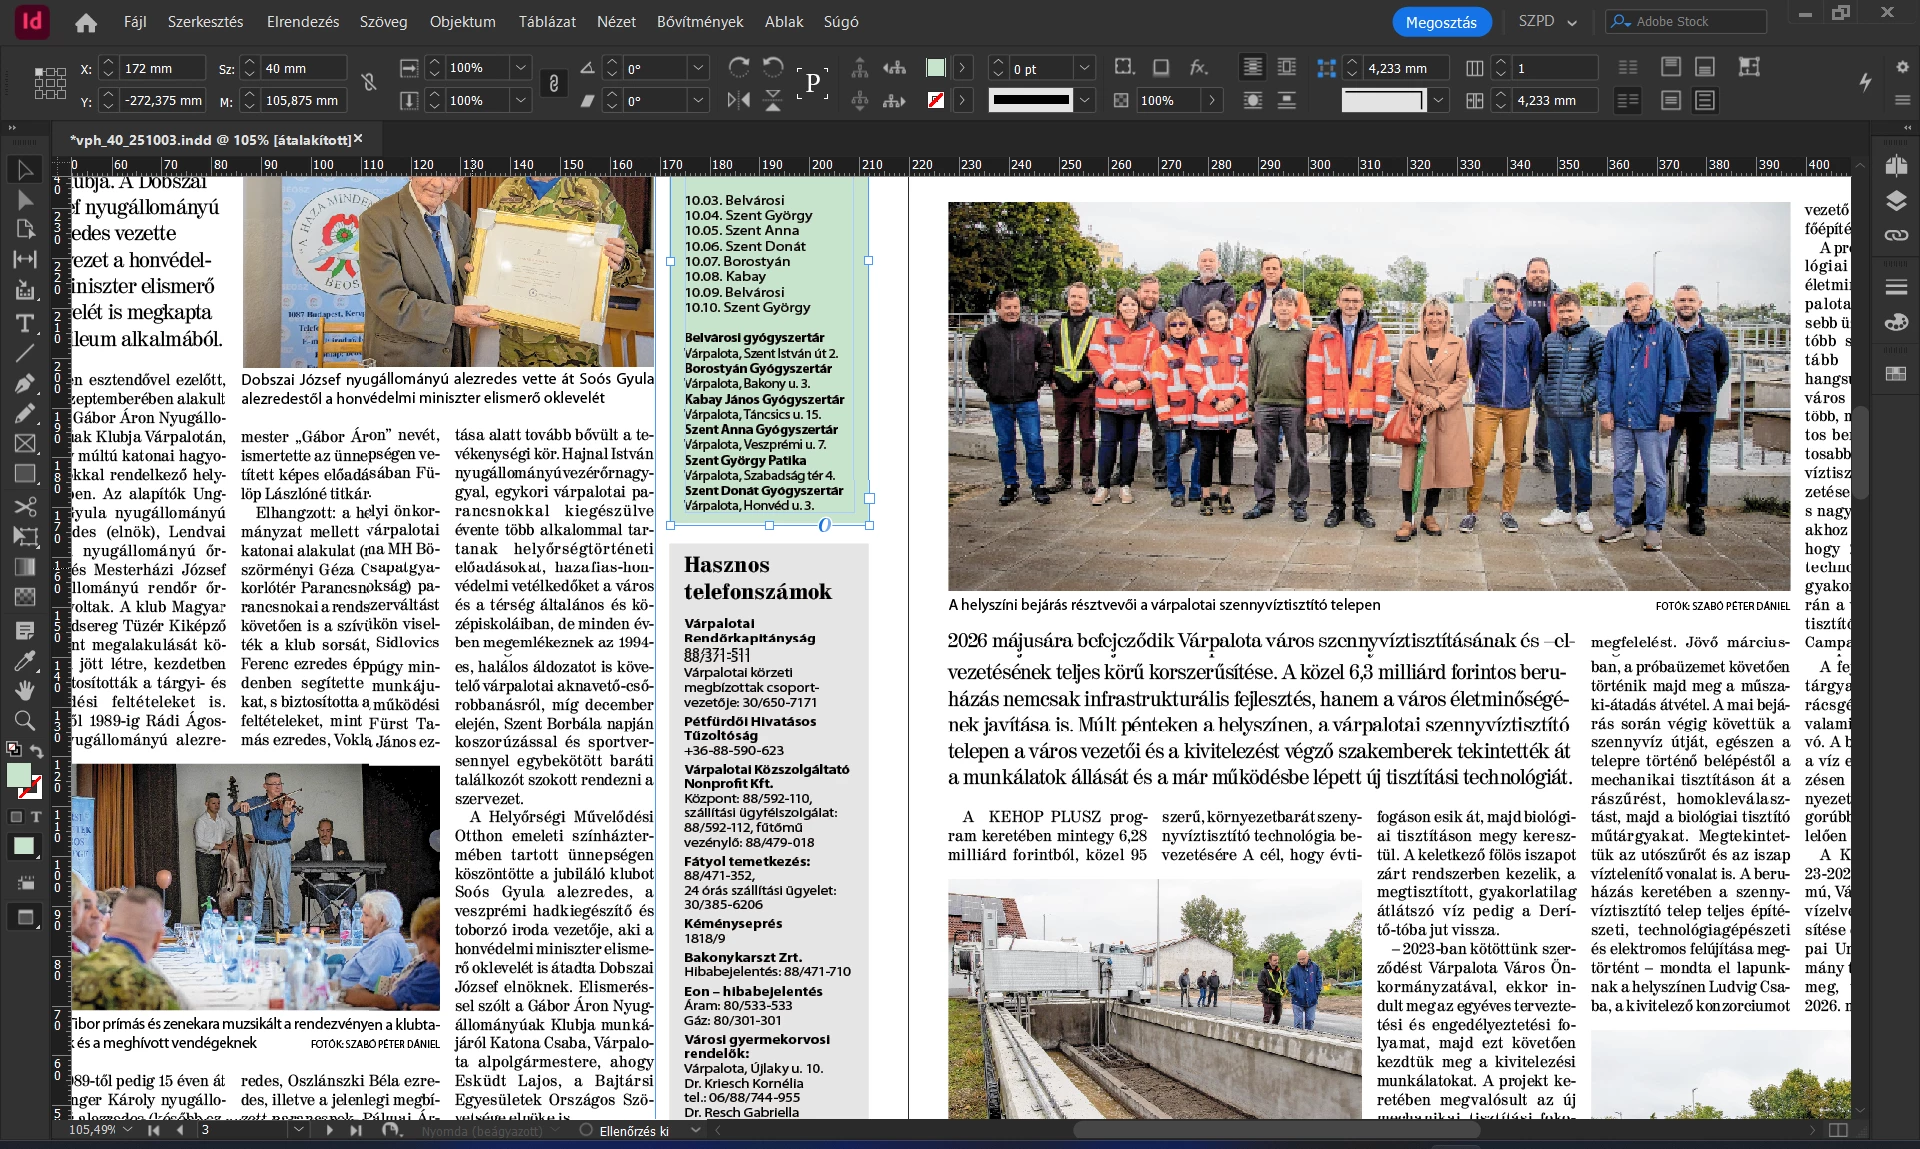Screen dimensions: 1920x1149
Task: Select the Gradient Swatch tool
Action: coord(25,567)
